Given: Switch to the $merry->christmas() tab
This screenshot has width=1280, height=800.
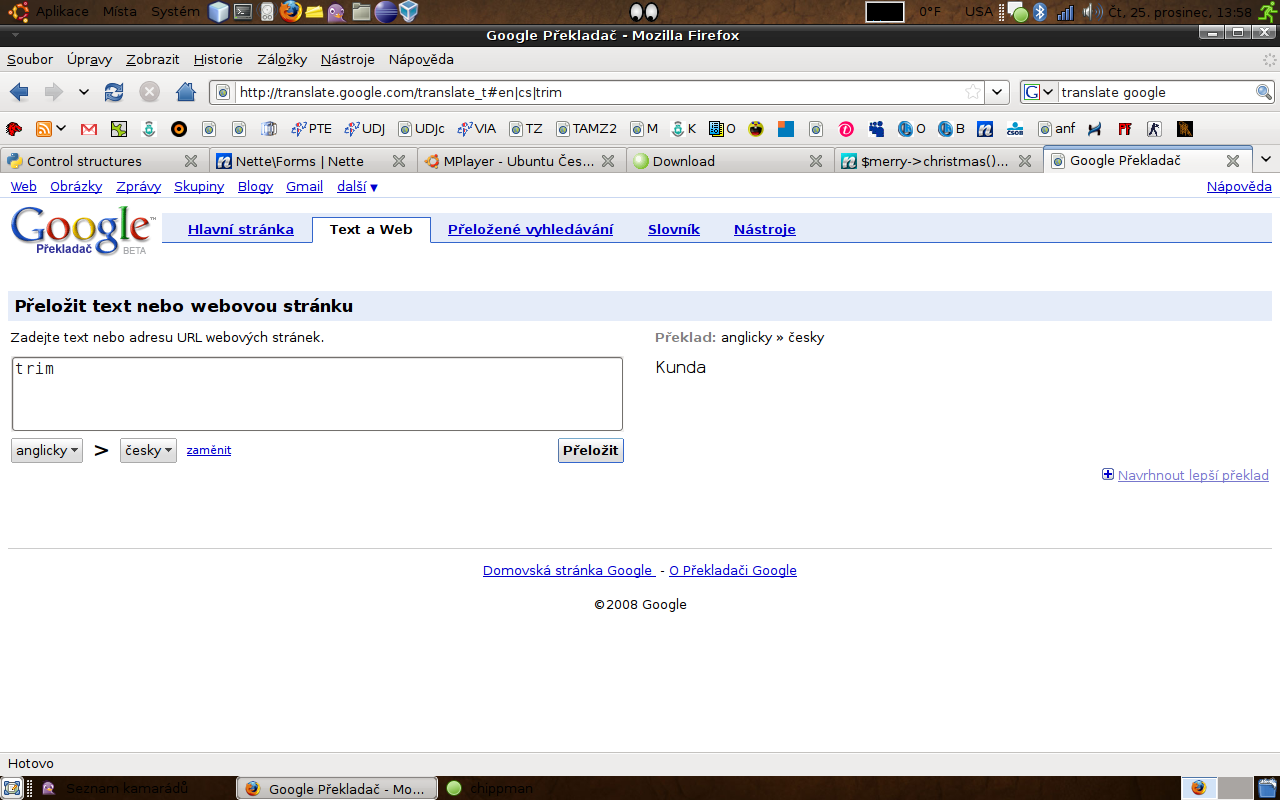Looking at the screenshot, I should tap(938, 160).
